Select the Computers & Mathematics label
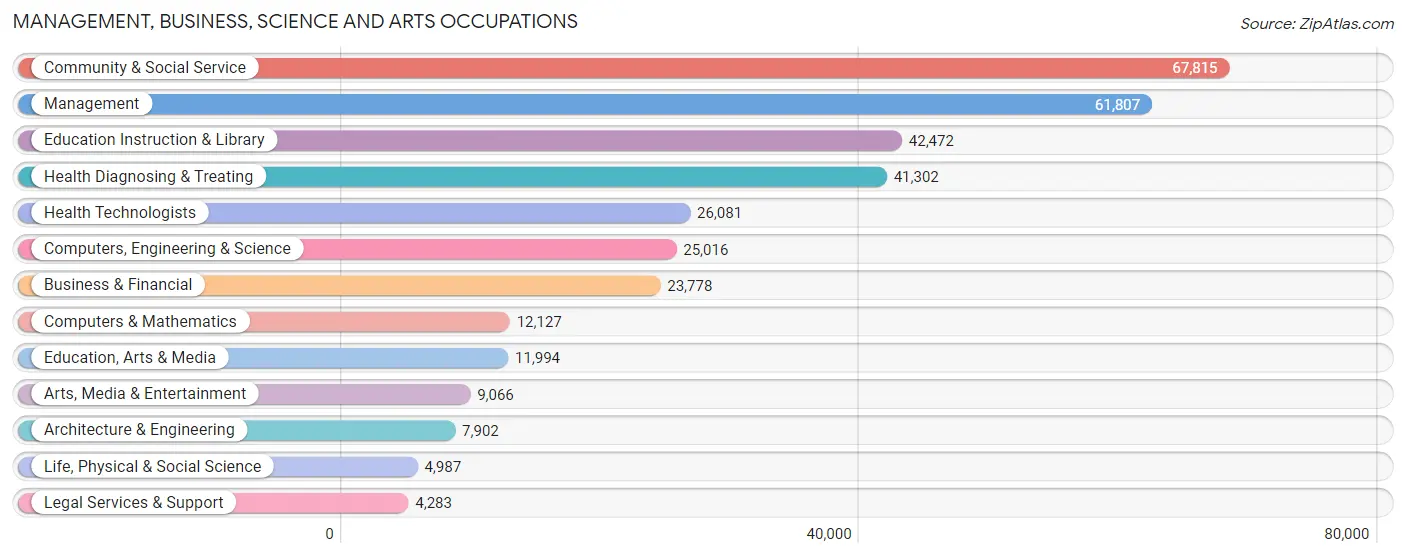Viewport: 1406px width, 558px height. tap(140, 321)
